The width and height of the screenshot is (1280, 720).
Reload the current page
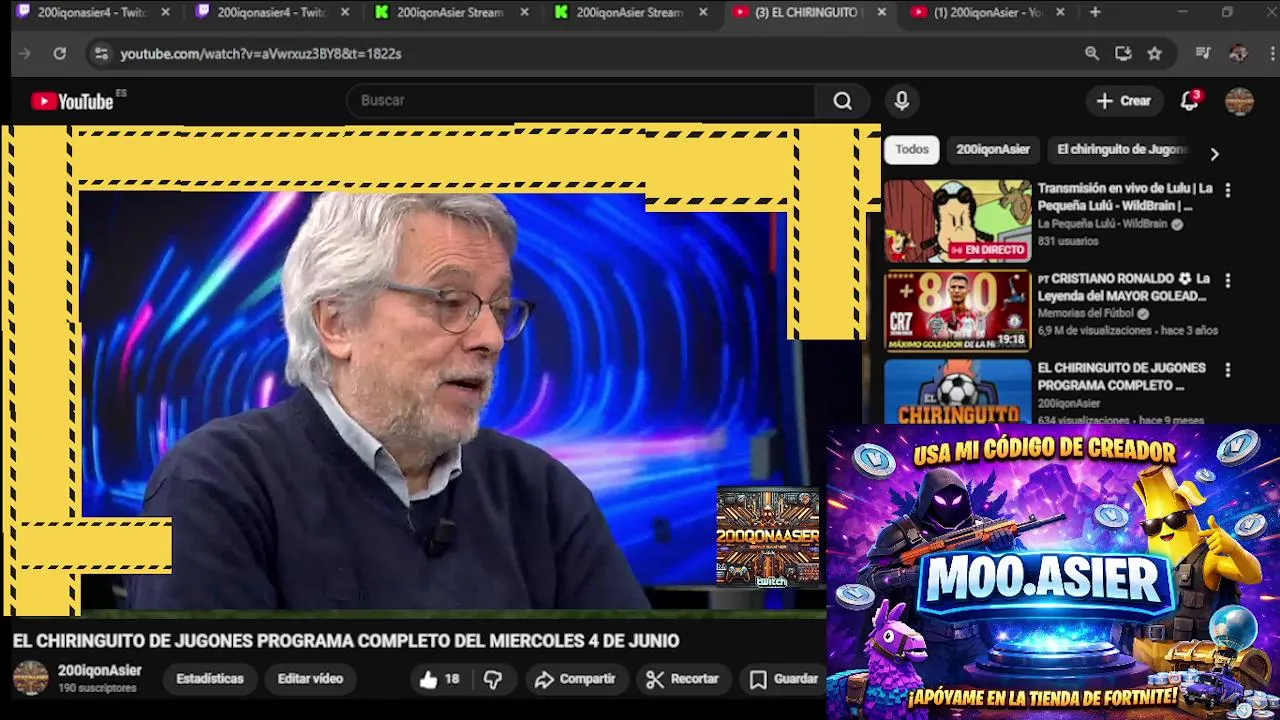point(59,54)
